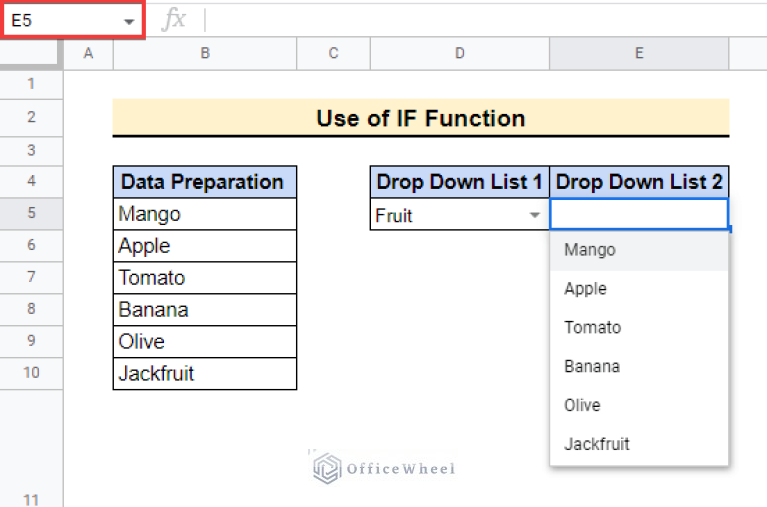Click the Data Preparation header cell
The image size is (767, 507).
pyautogui.click(x=205, y=182)
